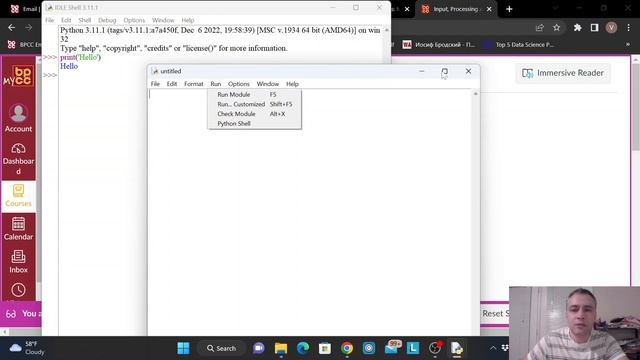Open Edit menu in IDLE Shell window

click(66, 20)
